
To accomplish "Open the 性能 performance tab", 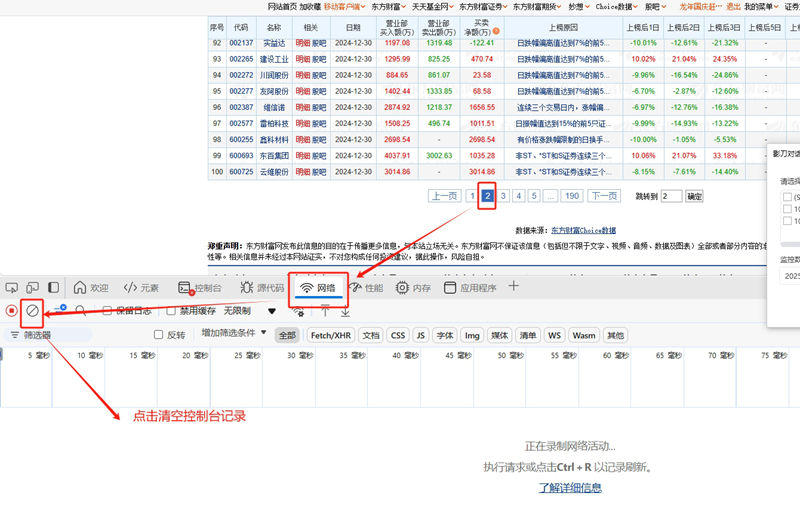I will point(367,288).
